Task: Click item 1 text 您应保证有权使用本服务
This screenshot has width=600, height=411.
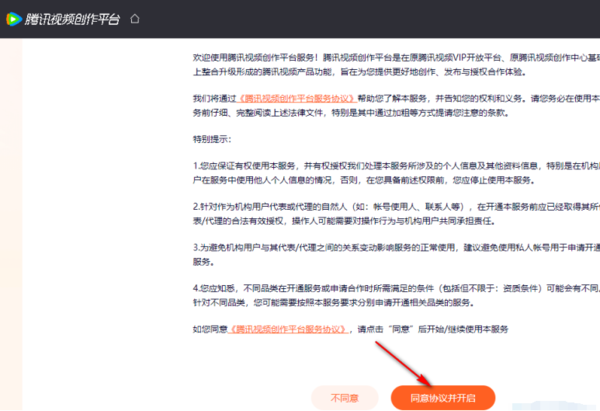Action: (396, 173)
